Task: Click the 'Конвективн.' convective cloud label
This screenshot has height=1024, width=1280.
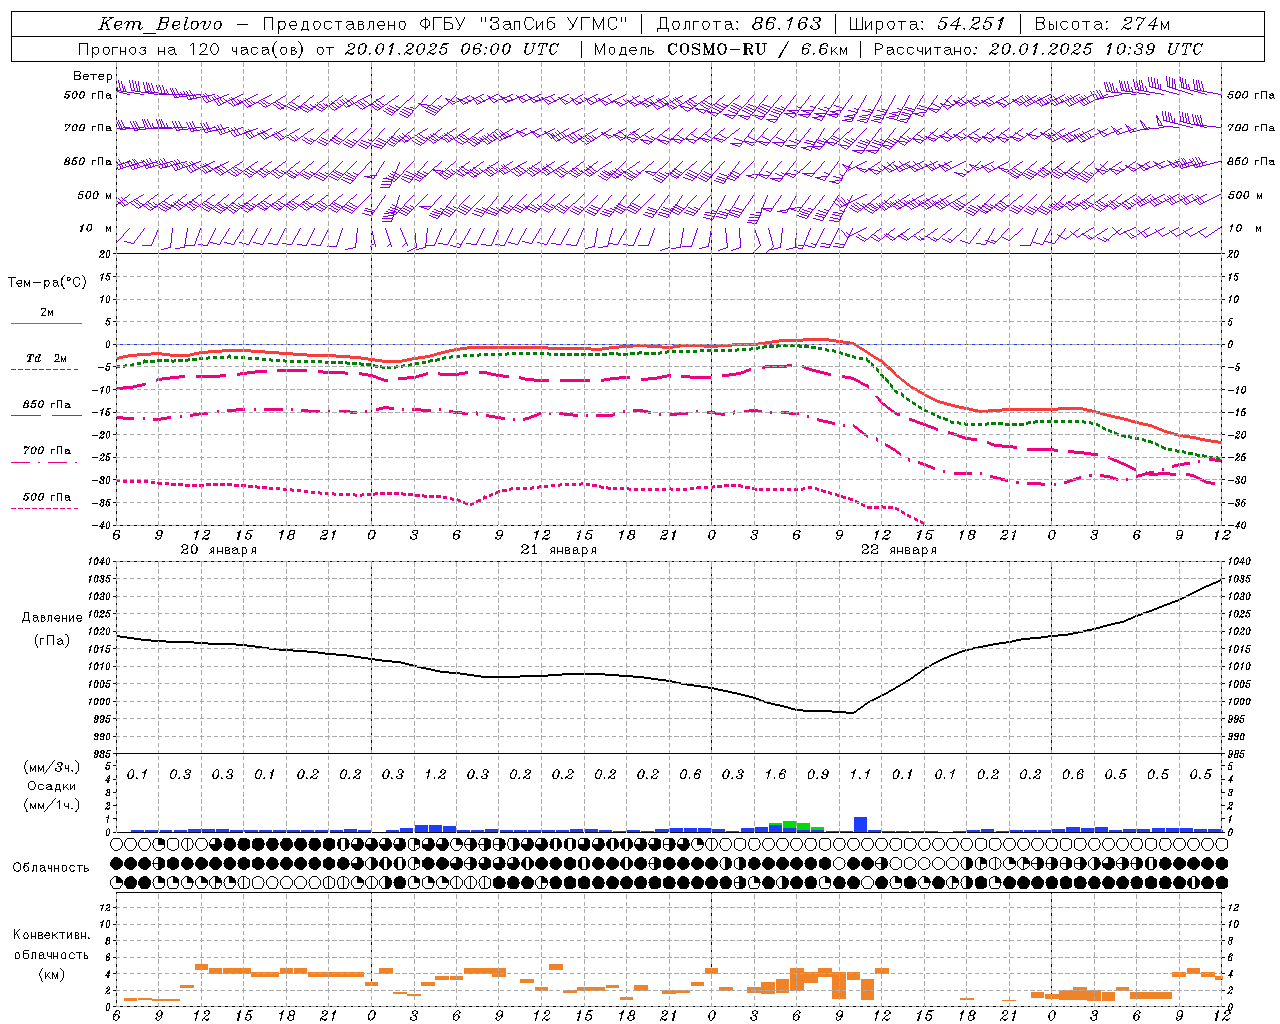Action: tap(51, 934)
